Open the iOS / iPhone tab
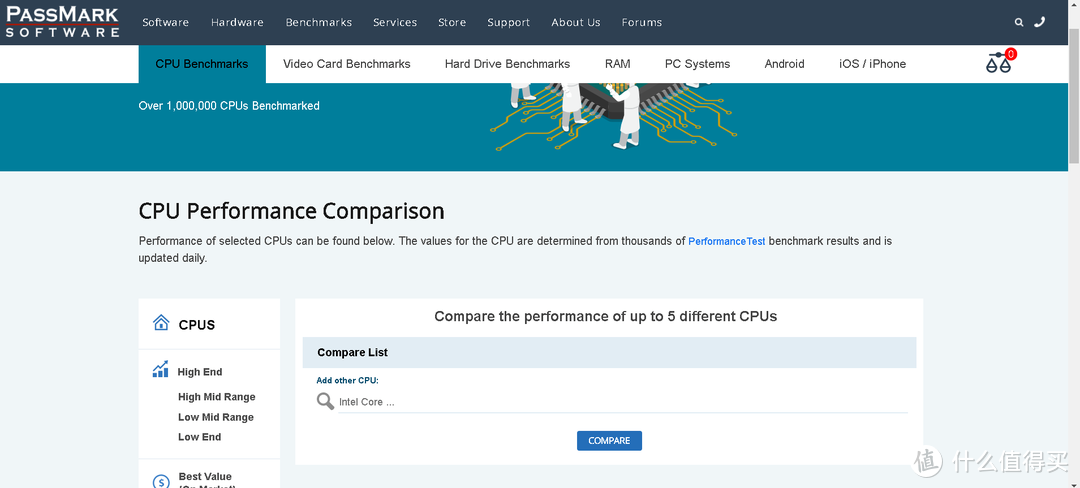The width and height of the screenshot is (1080, 488). click(x=872, y=64)
